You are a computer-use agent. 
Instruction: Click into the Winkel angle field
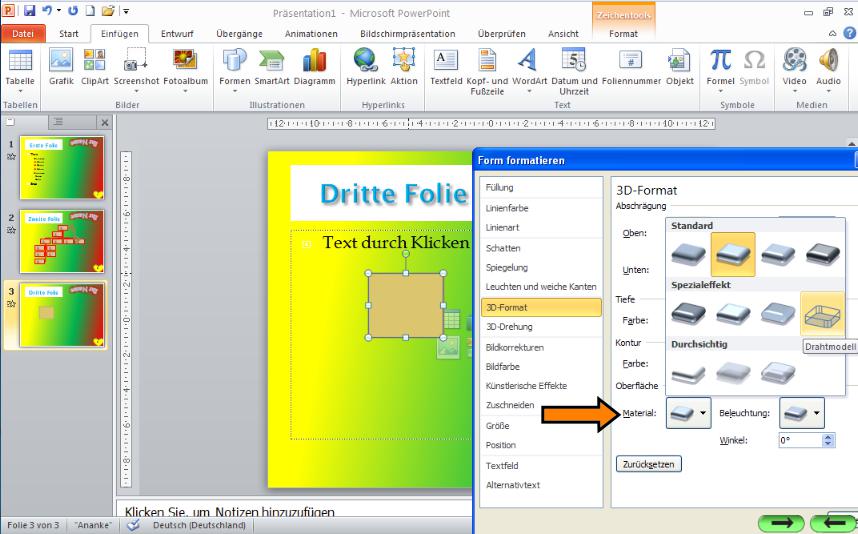(x=799, y=440)
